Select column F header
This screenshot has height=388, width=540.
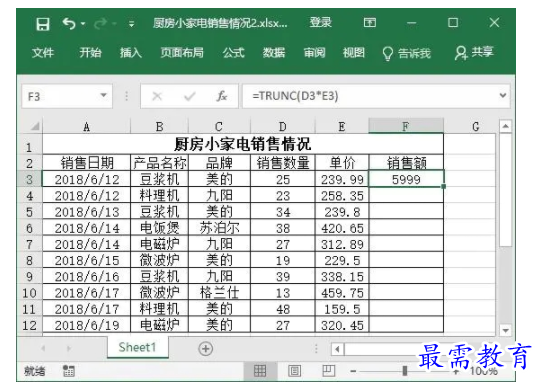[406, 126]
